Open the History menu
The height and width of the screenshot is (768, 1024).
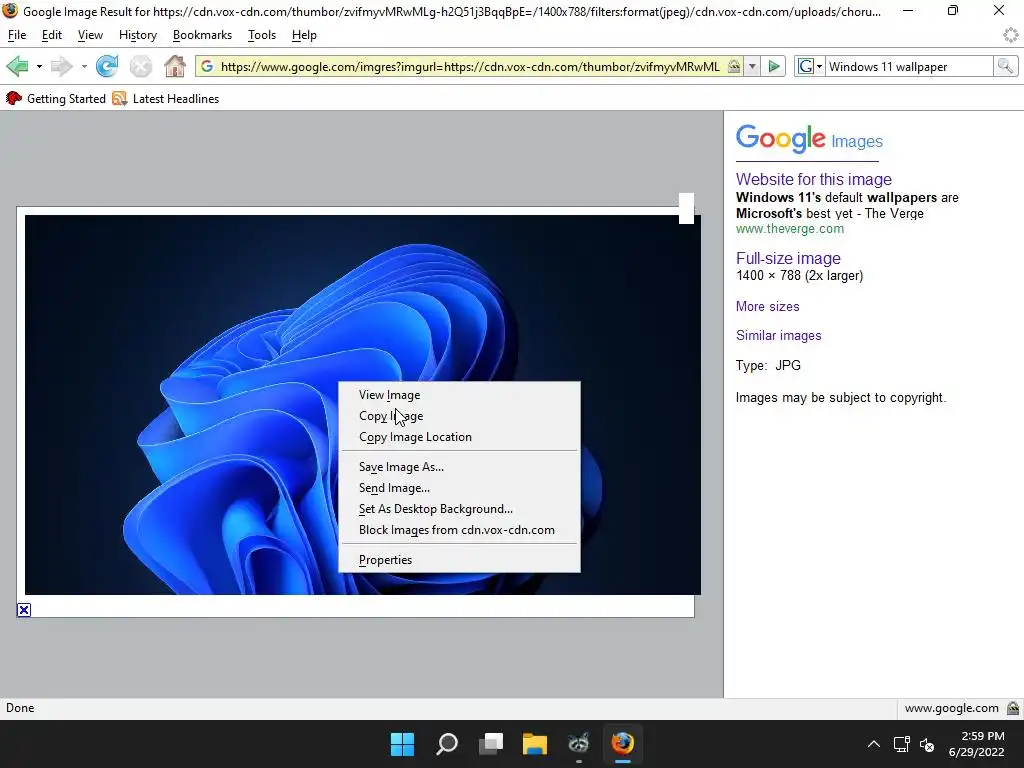(x=138, y=35)
